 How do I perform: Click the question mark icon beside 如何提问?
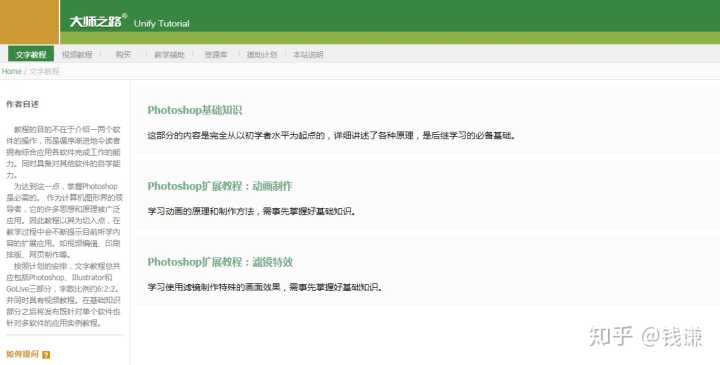coord(46,355)
